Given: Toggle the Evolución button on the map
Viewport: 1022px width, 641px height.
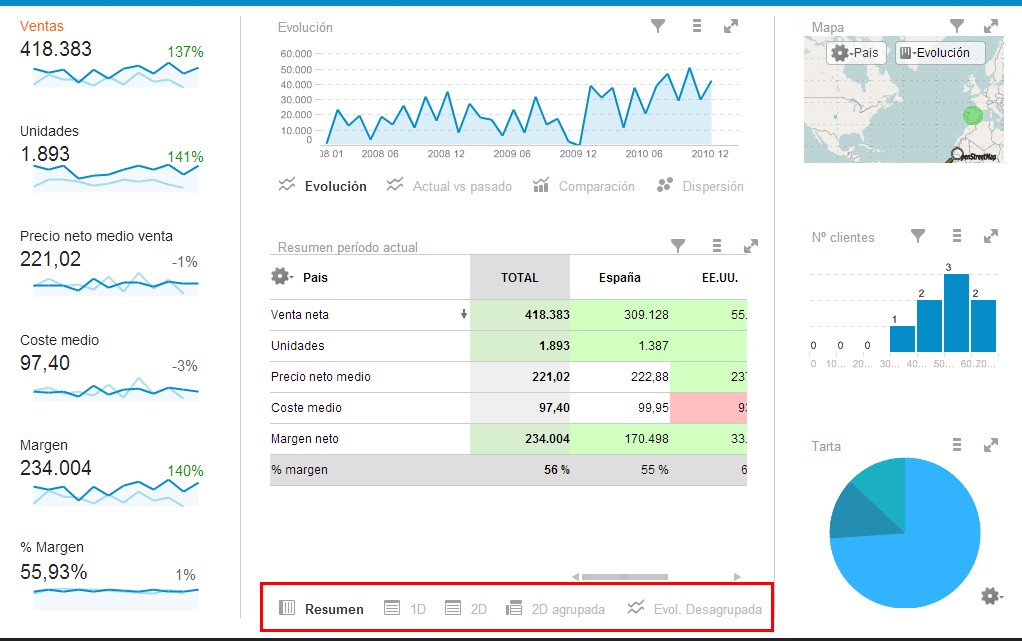Looking at the screenshot, I should 939,53.
